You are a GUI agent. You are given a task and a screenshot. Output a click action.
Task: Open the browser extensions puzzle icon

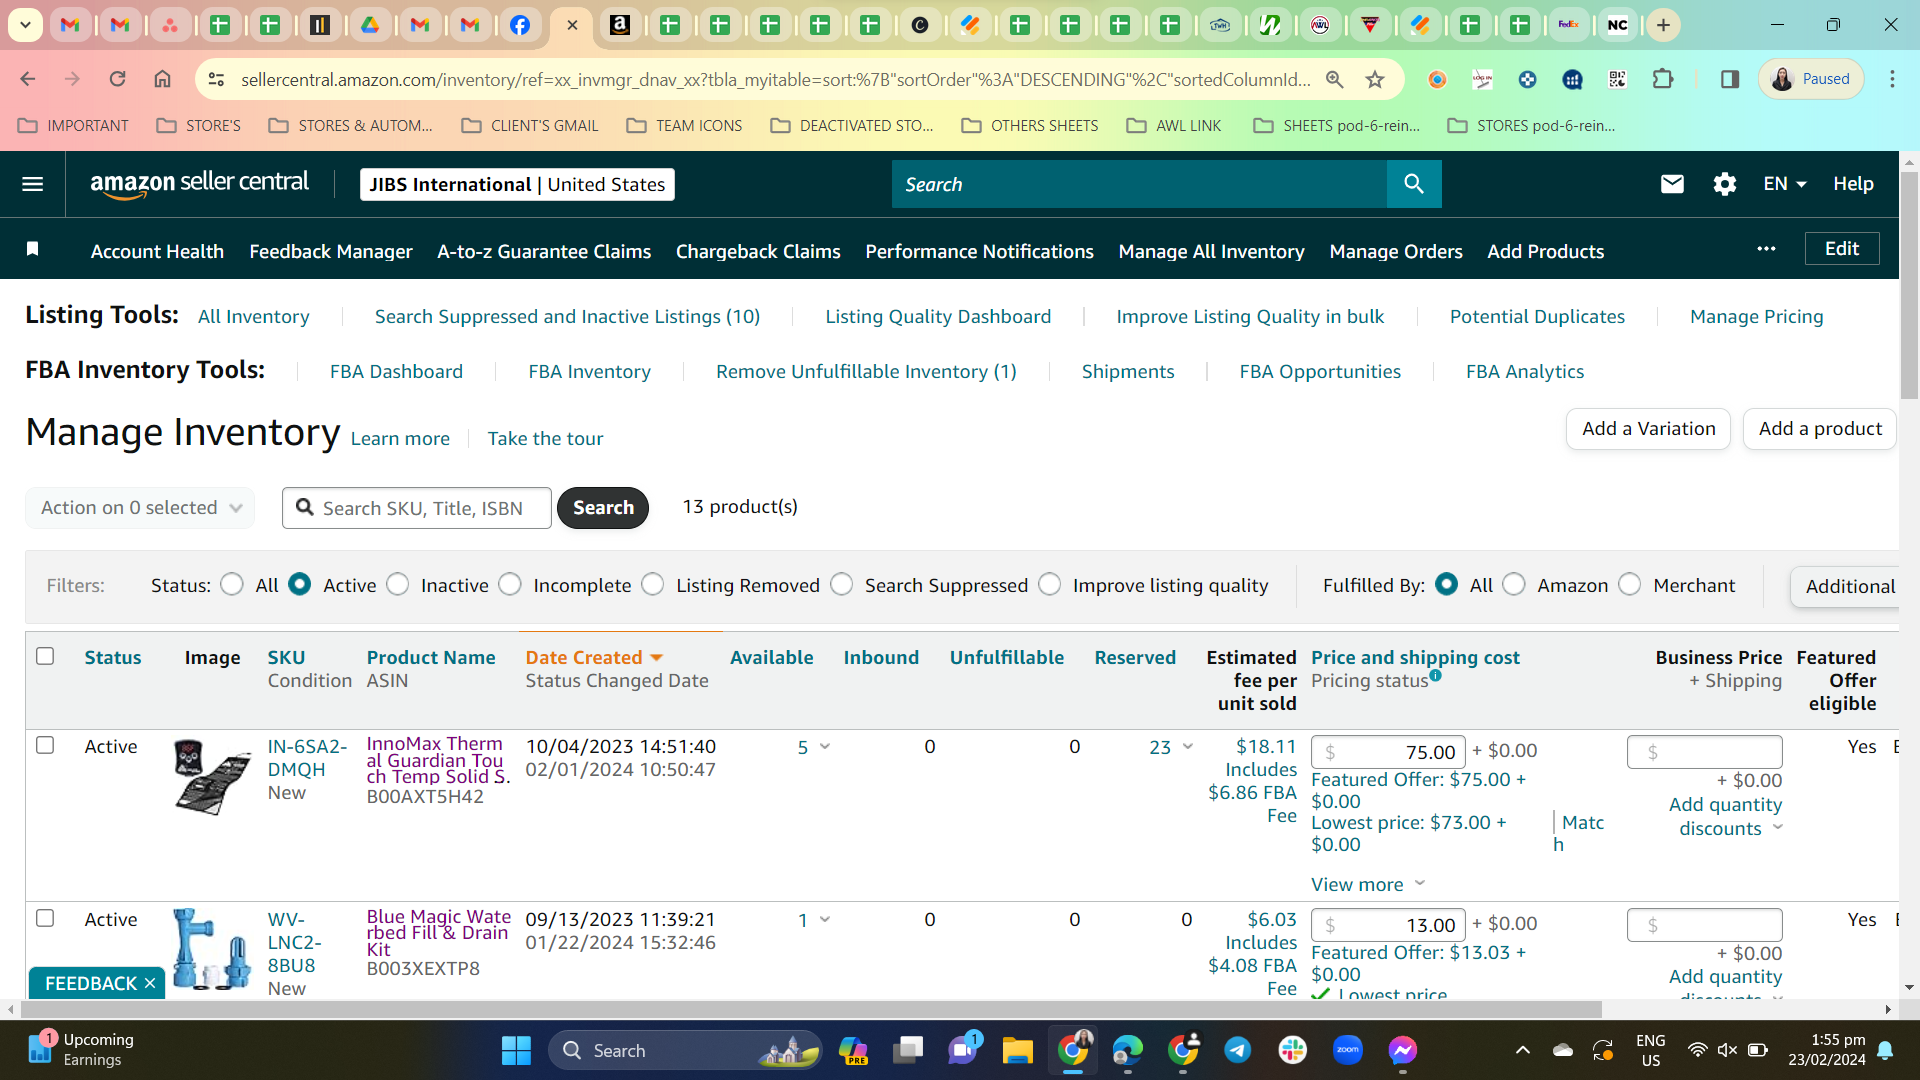coord(1663,79)
